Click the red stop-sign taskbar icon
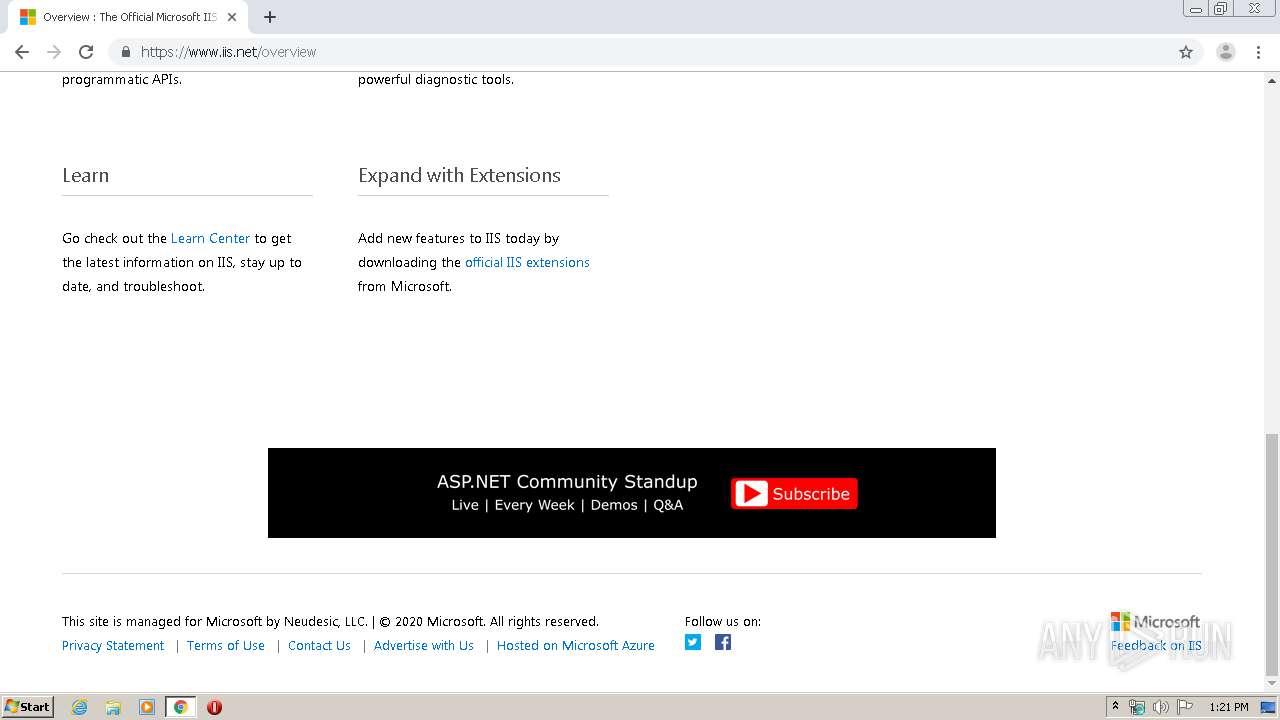Image resolution: width=1280 pixels, height=720 pixels. click(x=214, y=707)
